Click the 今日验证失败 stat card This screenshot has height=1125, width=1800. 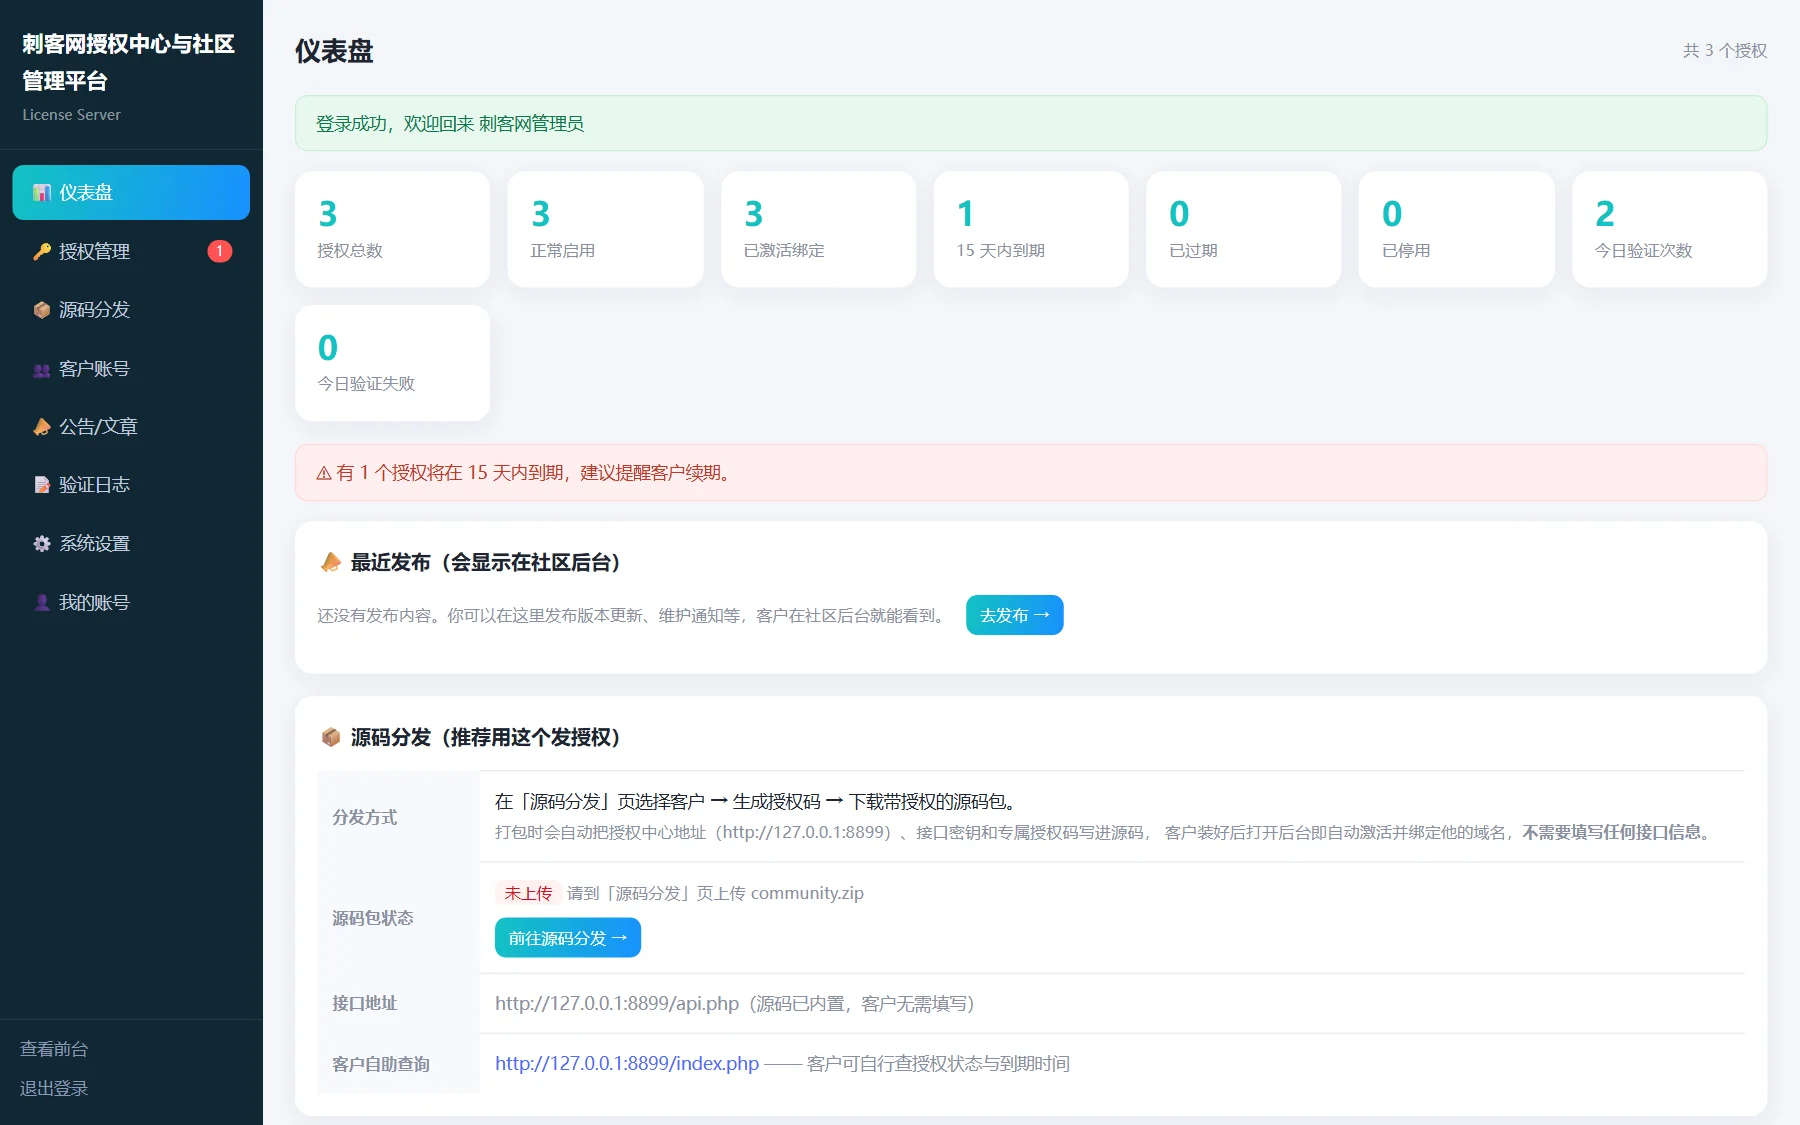[x=392, y=363]
